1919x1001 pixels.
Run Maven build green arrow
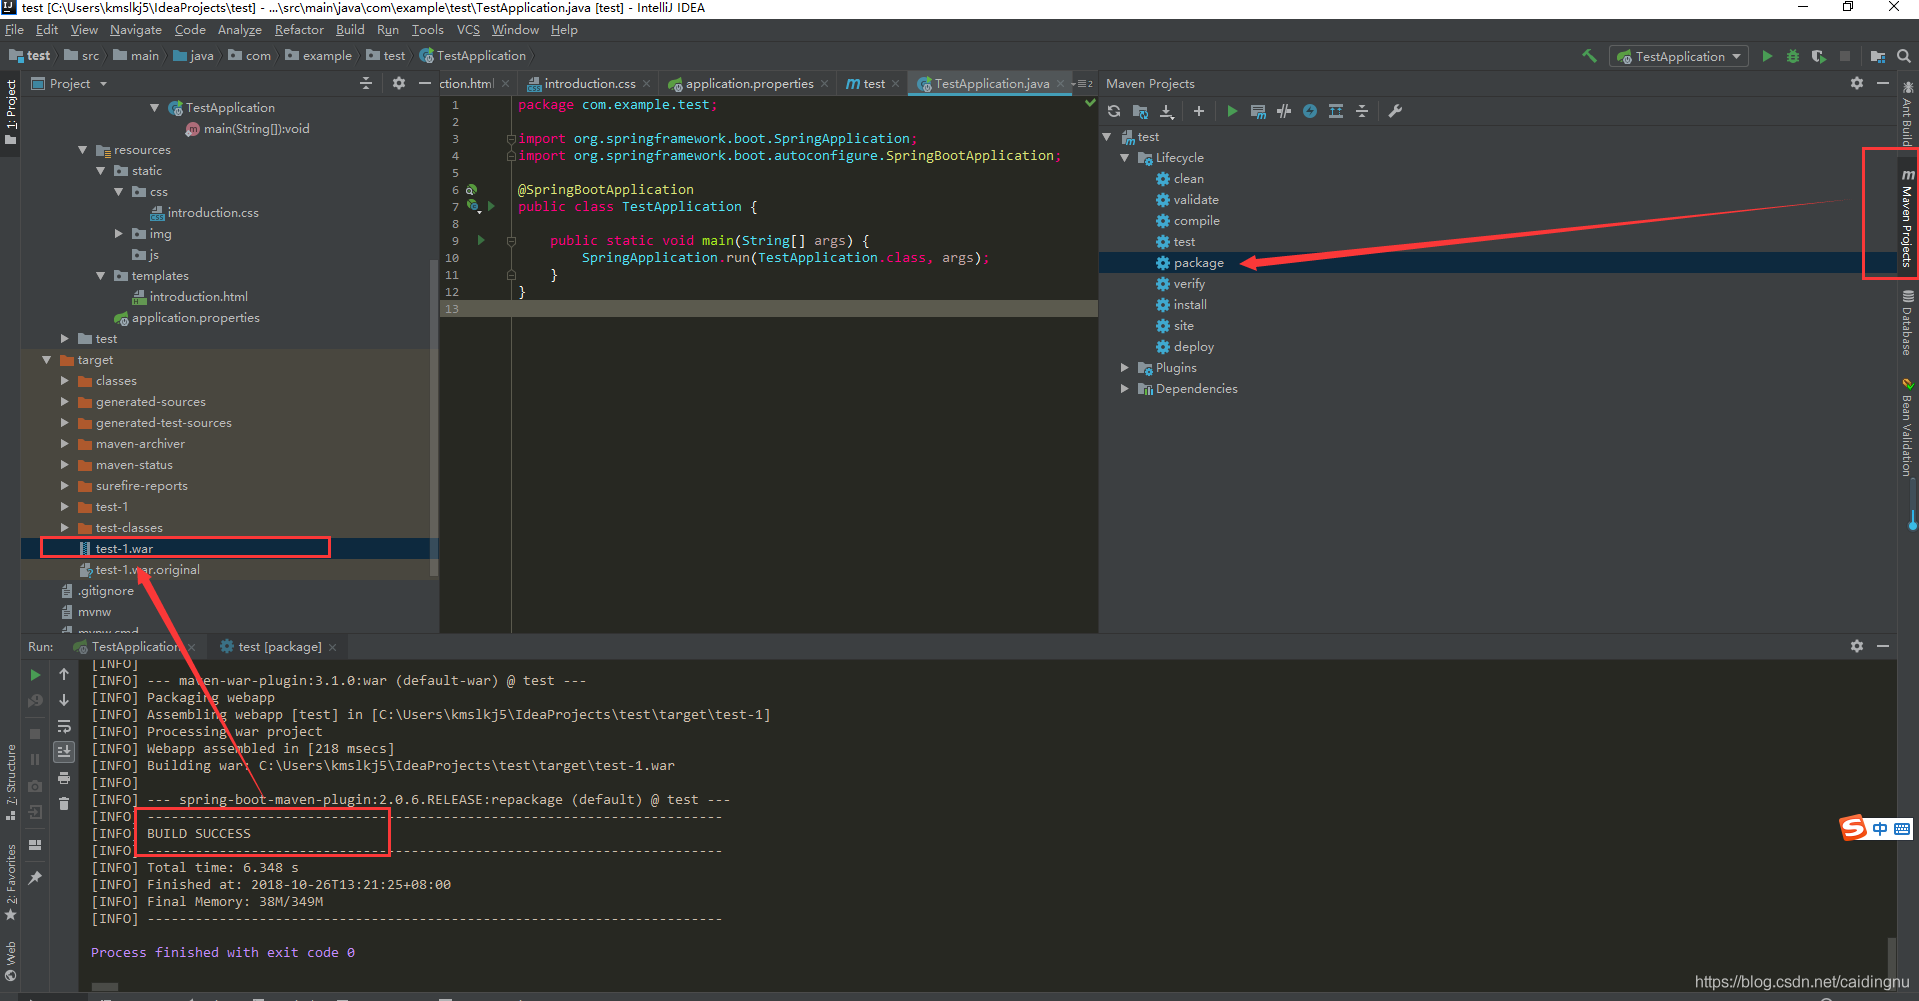pyautogui.click(x=1232, y=111)
